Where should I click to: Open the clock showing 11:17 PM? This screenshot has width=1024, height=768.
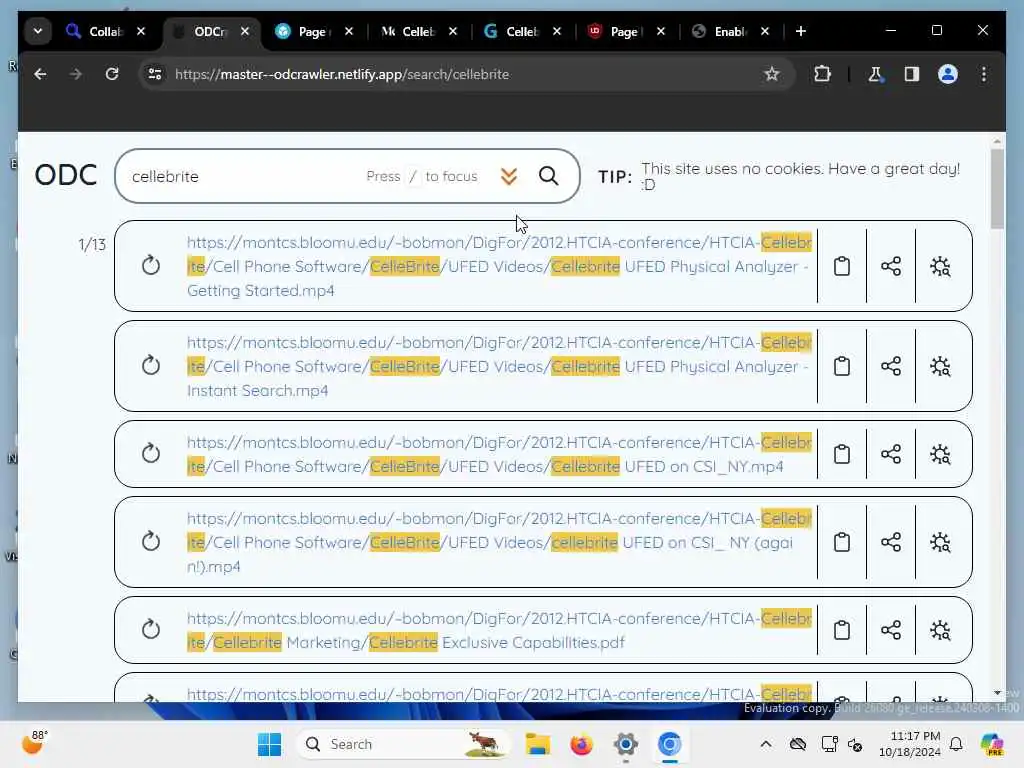point(910,744)
